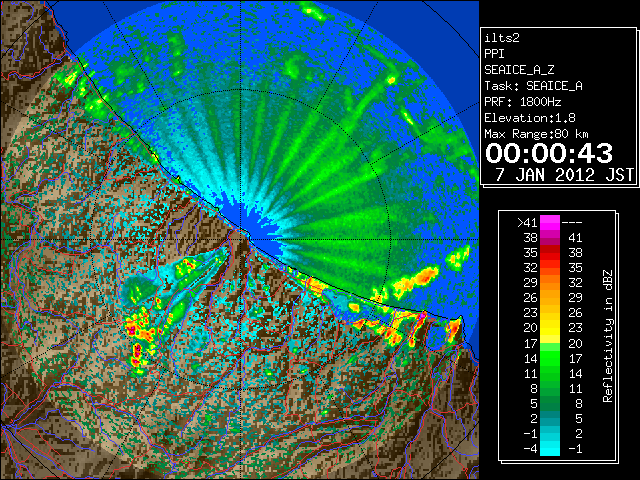This screenshot has width=640, height=480.
Task: Click the 'PPI' scan type text
Action: [494, 54]
